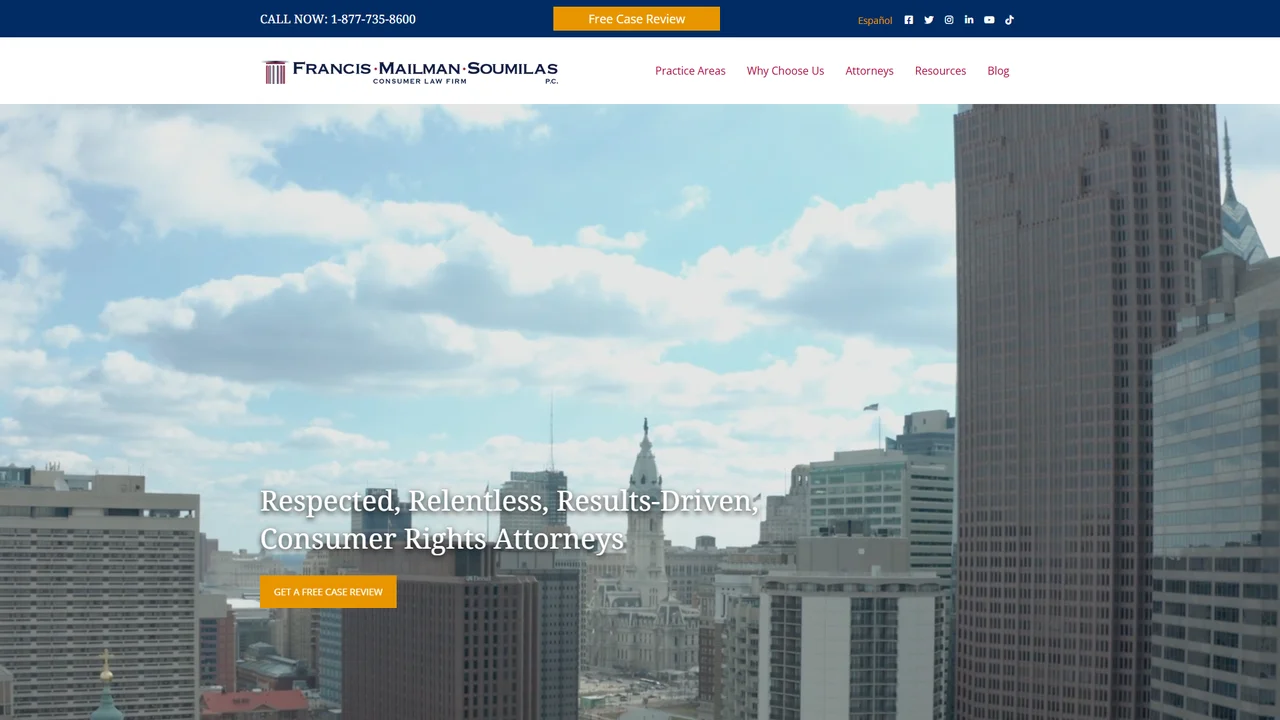1280x720 pixels.
Task: Click the GET A FREE CASE REVIEW hero button
Action: 328,592
